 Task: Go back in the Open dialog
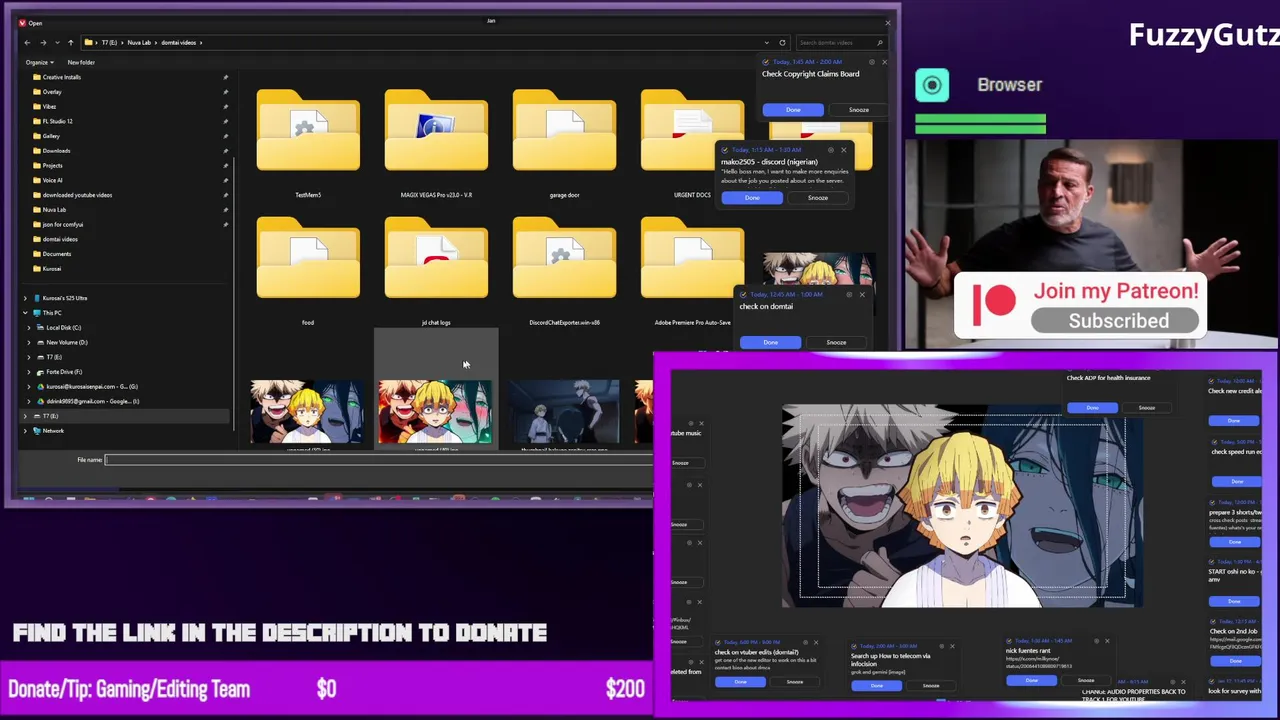coord(27,42)
